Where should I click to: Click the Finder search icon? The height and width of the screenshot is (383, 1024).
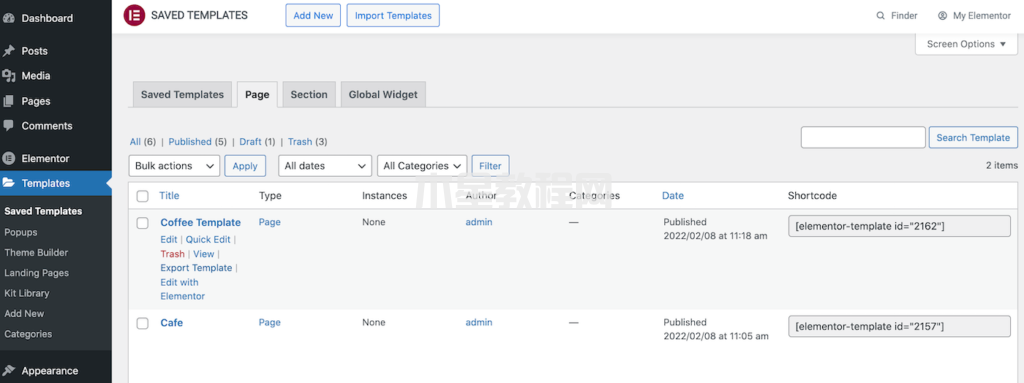point(881,16)
